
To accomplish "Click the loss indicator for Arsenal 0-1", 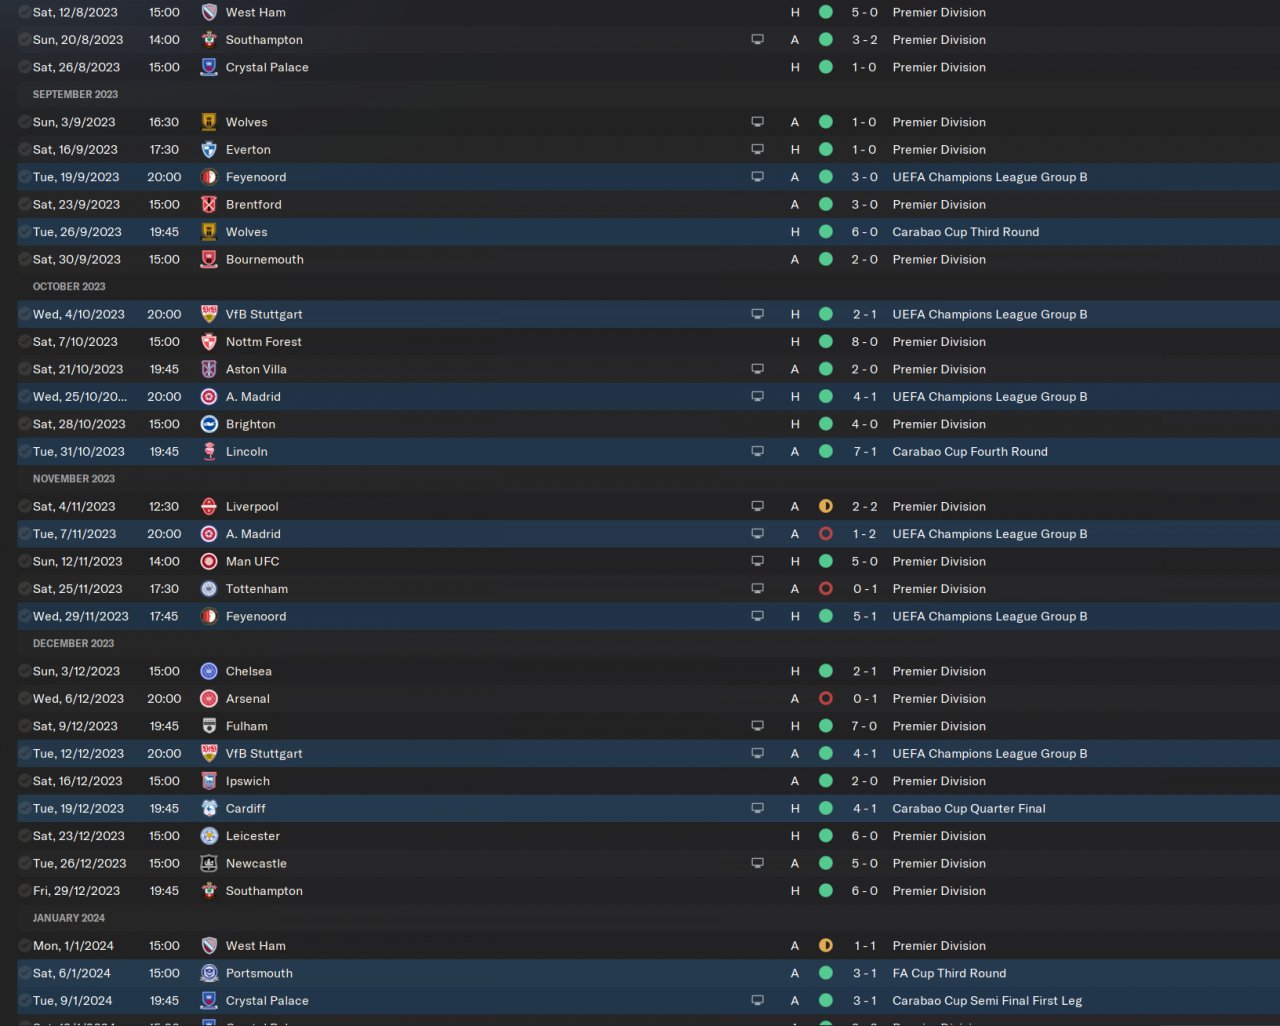I will pos(826,699).
